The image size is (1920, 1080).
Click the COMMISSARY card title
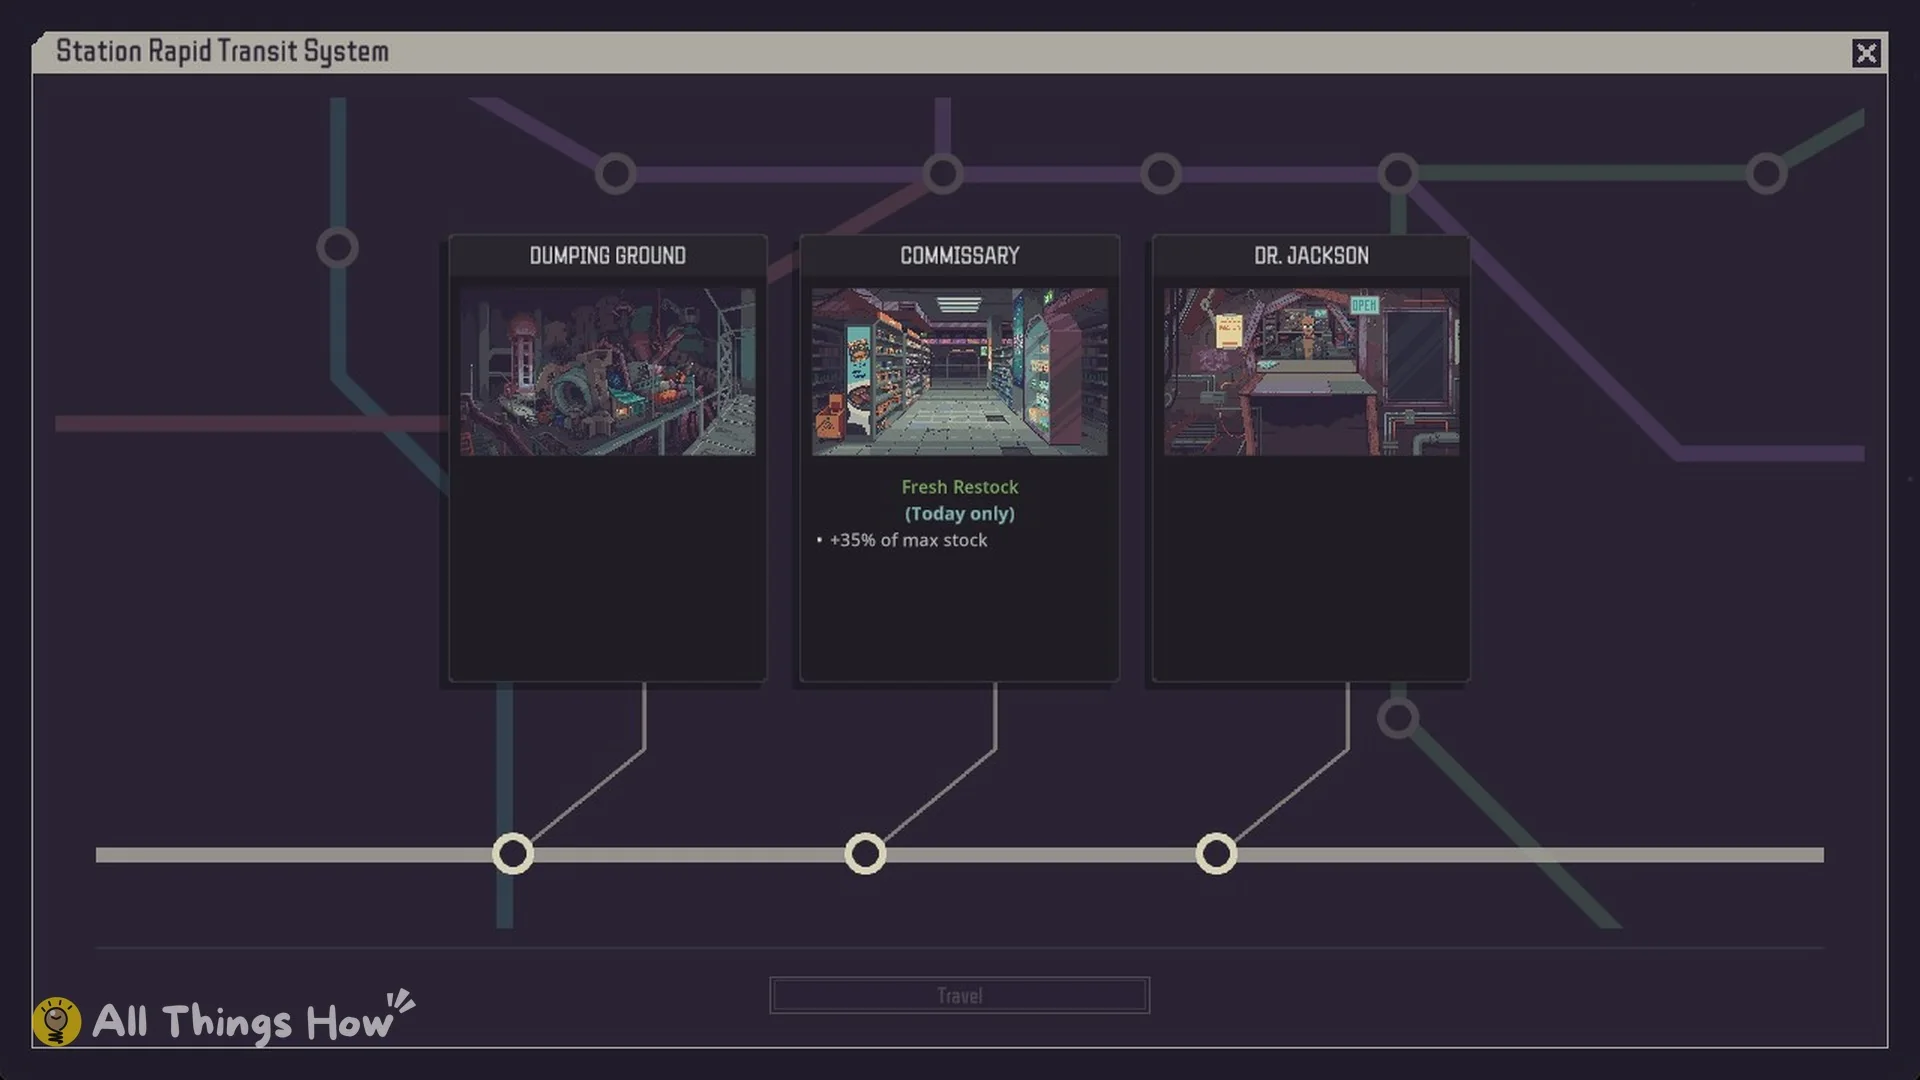pos(960,256)
